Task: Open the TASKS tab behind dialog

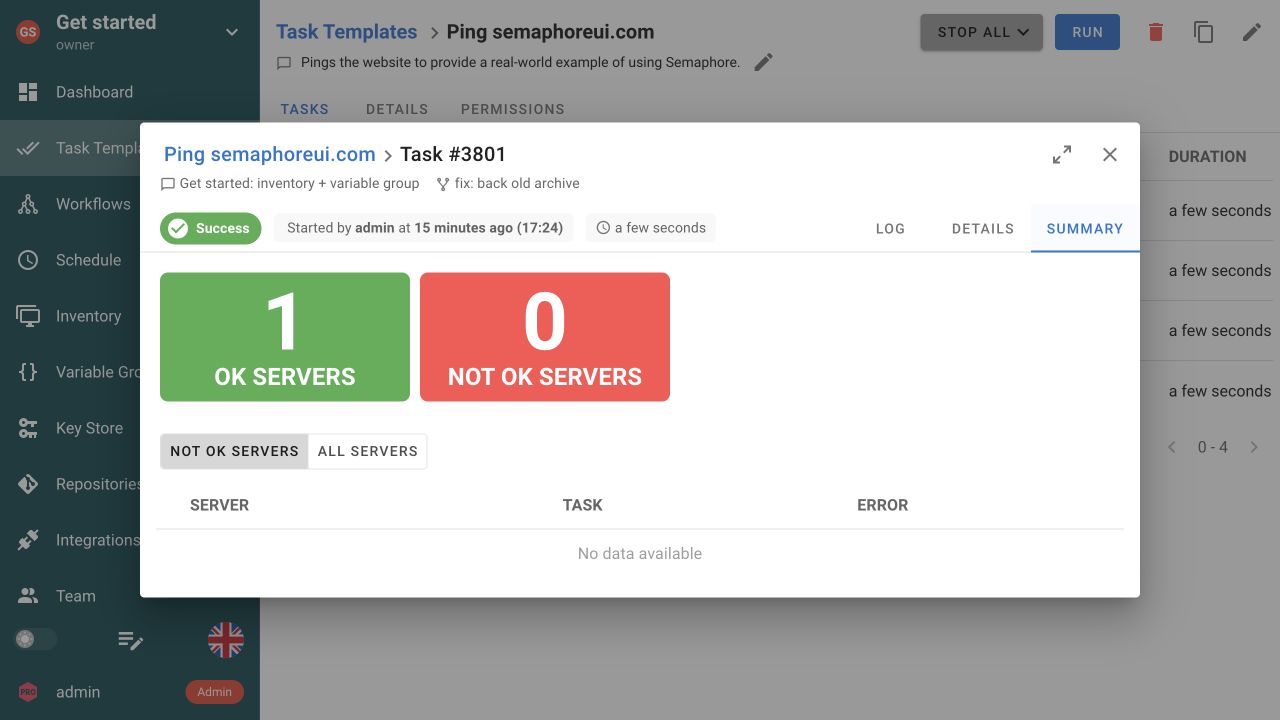Action: (x=305, y=109)
